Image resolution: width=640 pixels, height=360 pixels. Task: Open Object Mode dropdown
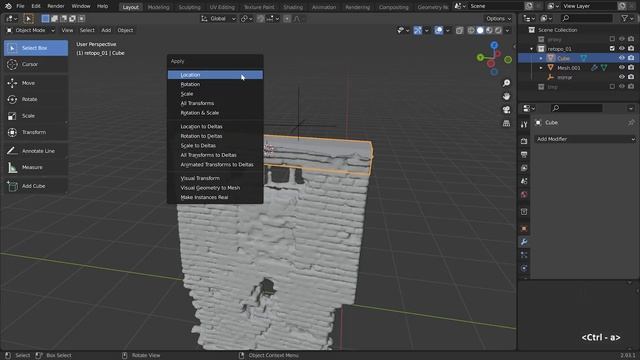[x=31, y=30]
